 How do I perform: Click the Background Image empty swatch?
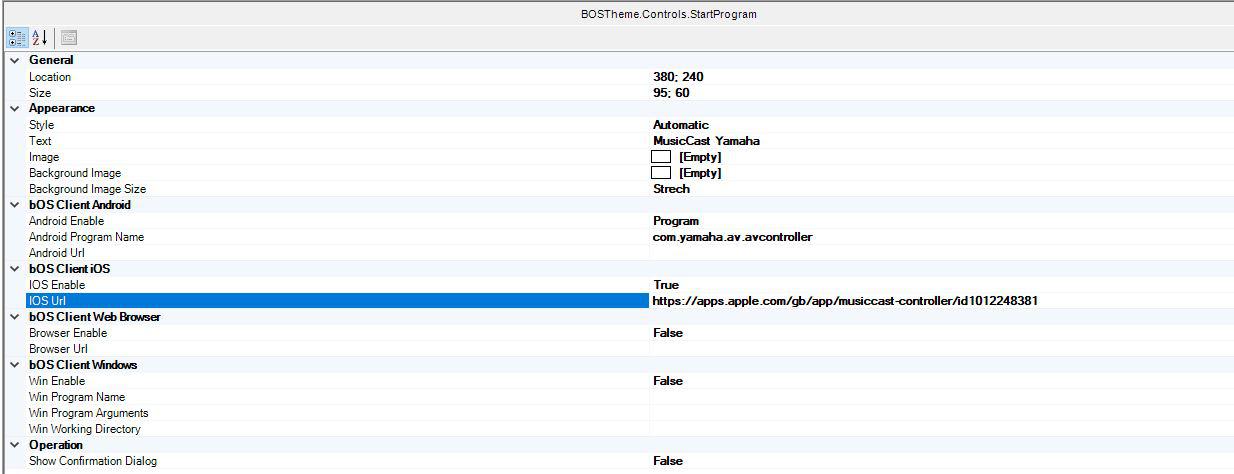coord(661,173)
